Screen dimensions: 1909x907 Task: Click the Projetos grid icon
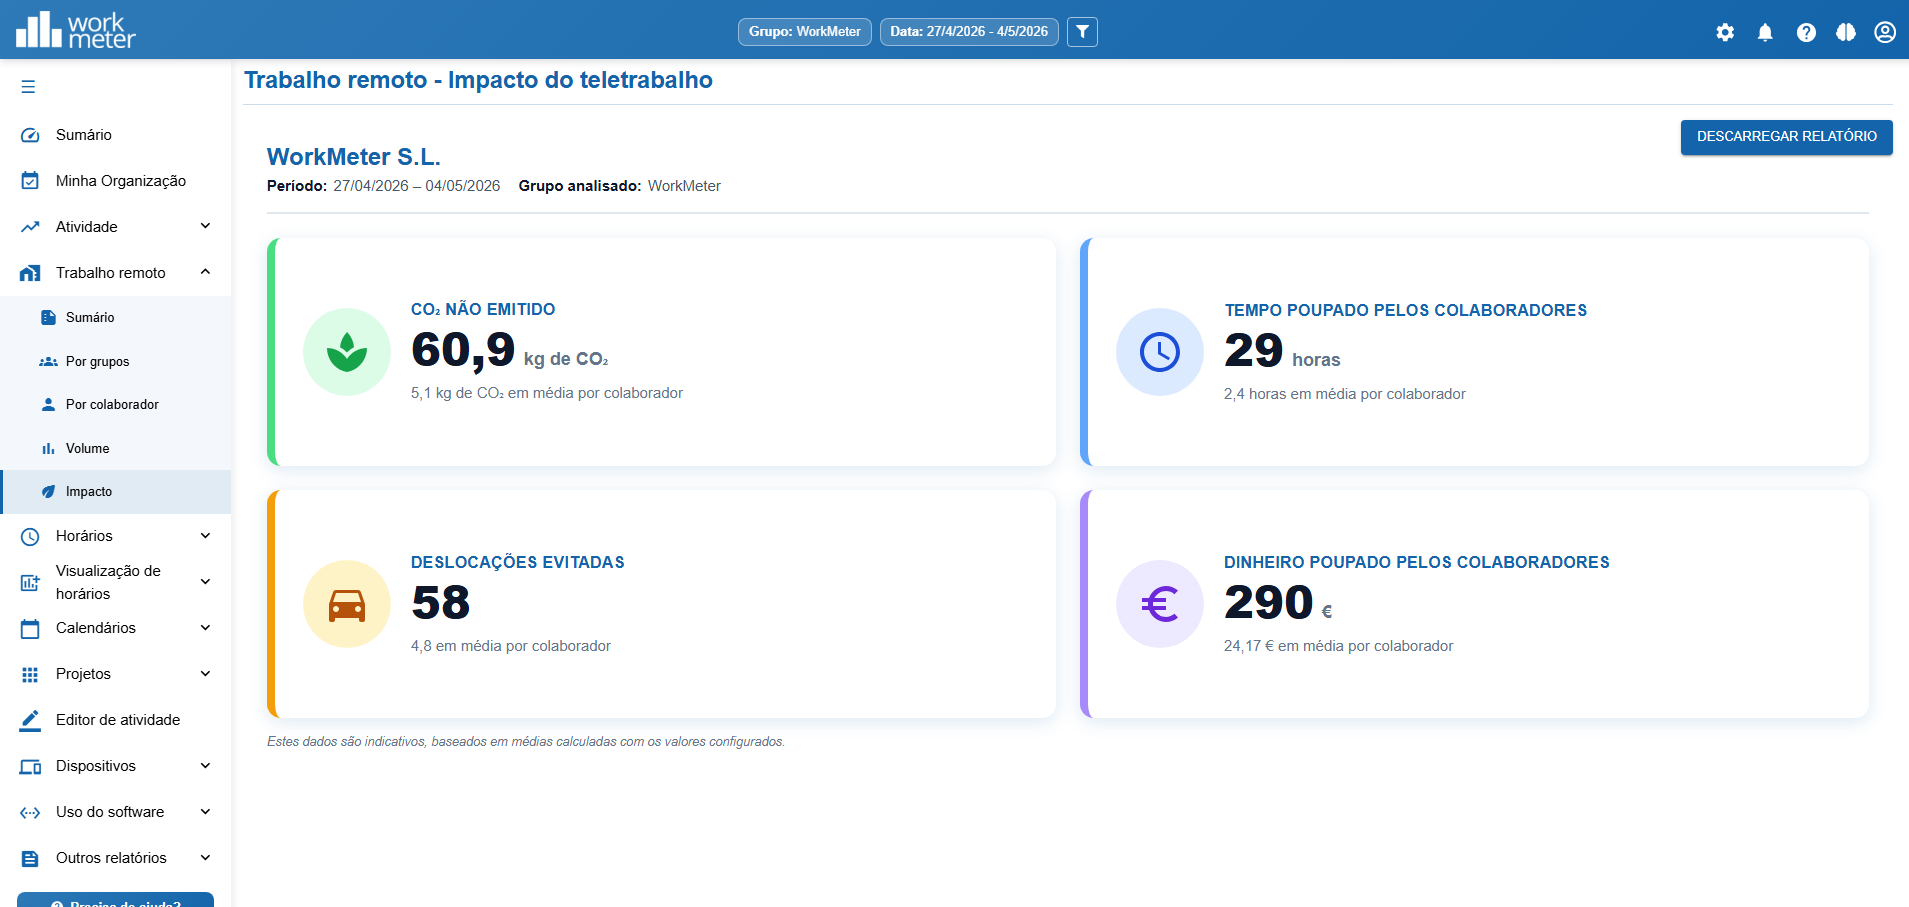[x=30, y=675]
